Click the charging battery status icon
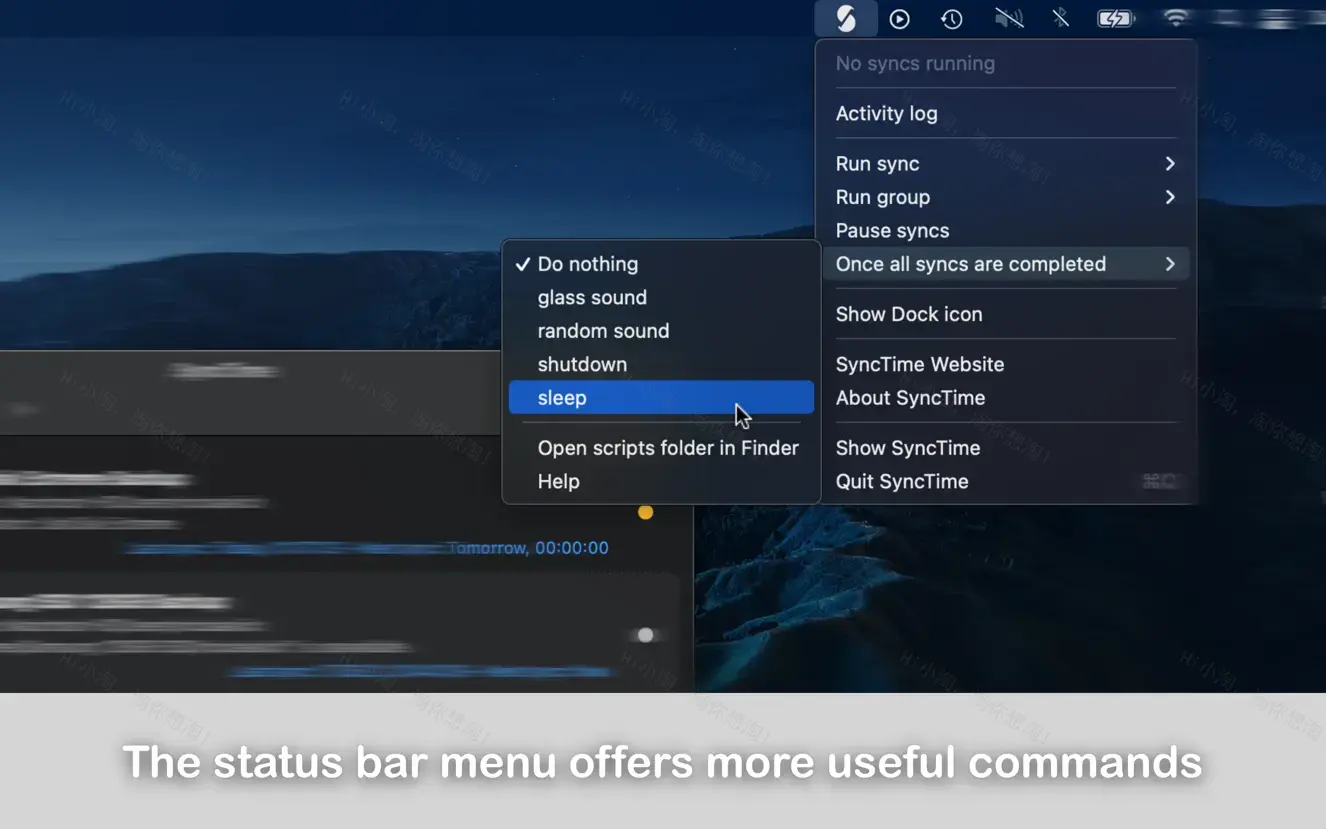Viewport: 1326px width, 829px height. coord(1116,17)
